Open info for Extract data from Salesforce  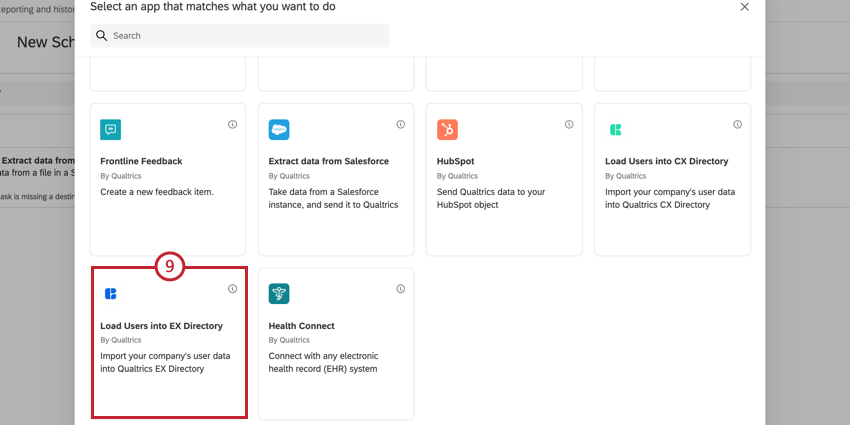[401, 124]
